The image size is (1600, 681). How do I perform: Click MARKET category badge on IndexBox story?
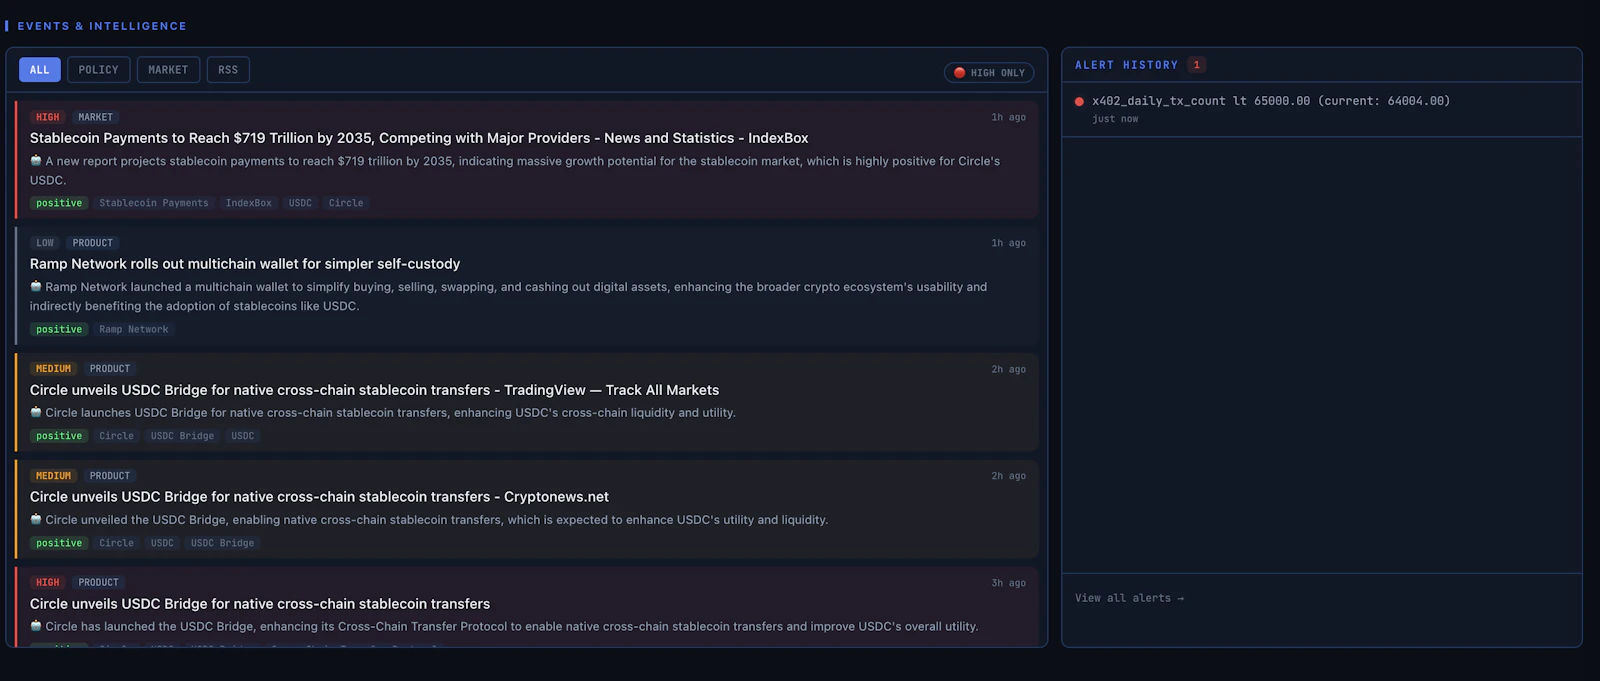tap(96, 117)
